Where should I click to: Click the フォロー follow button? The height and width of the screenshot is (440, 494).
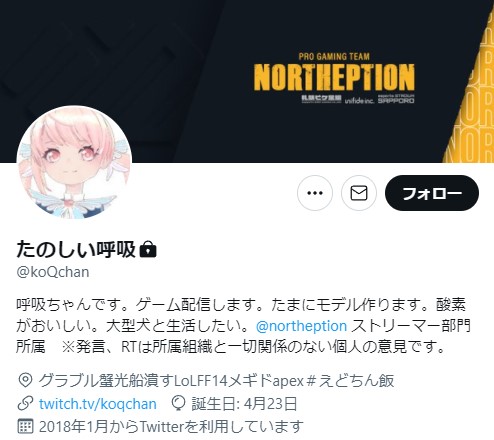pyautogui.click(x=432, y=193)
